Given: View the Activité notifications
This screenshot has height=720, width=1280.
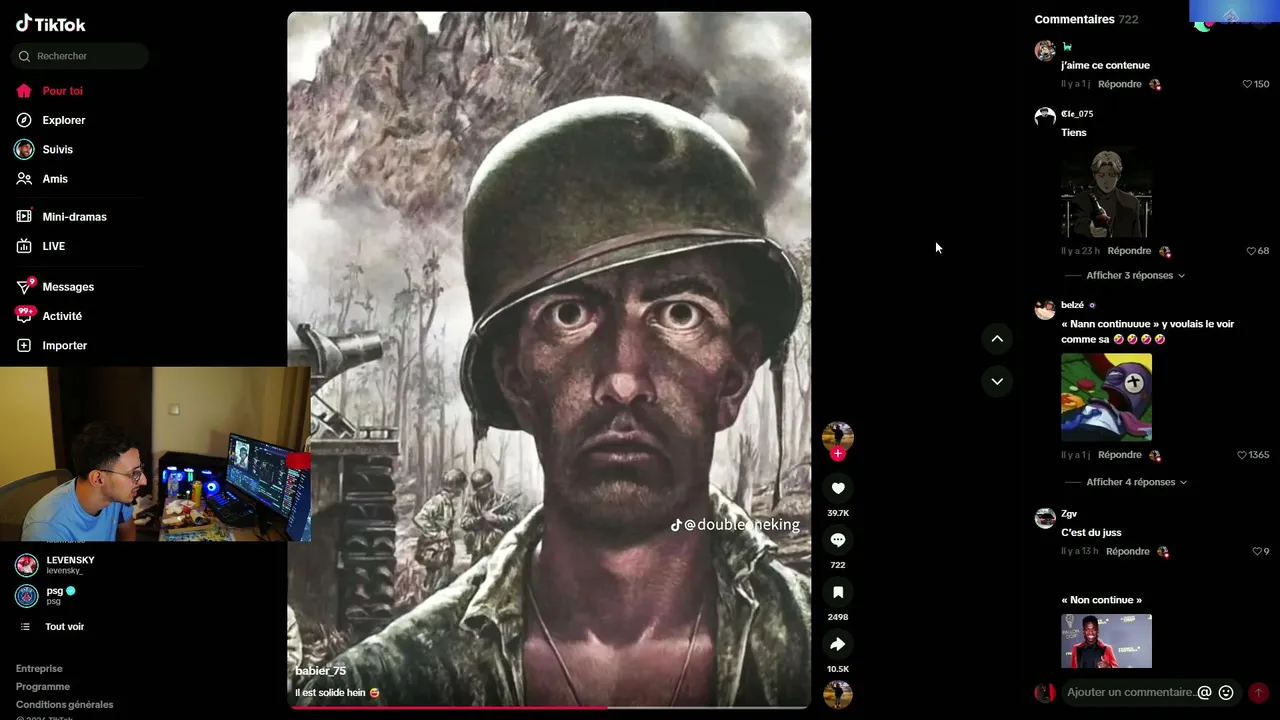Looking at the screenshot, I should point(62,316).
